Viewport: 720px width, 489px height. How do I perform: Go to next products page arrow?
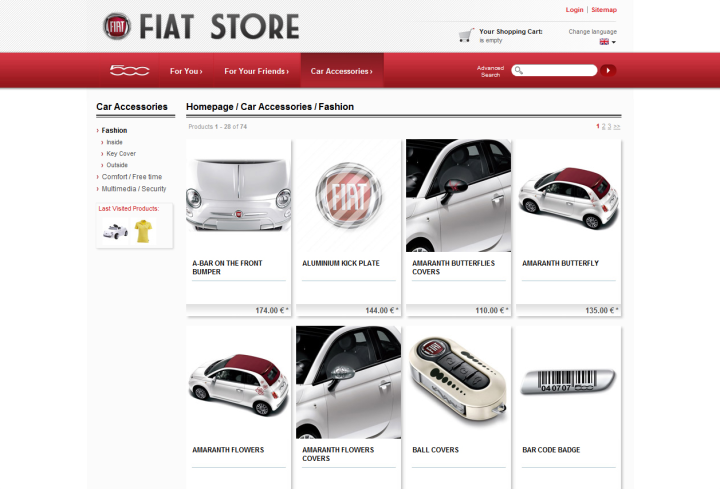[x=617, y=127]
